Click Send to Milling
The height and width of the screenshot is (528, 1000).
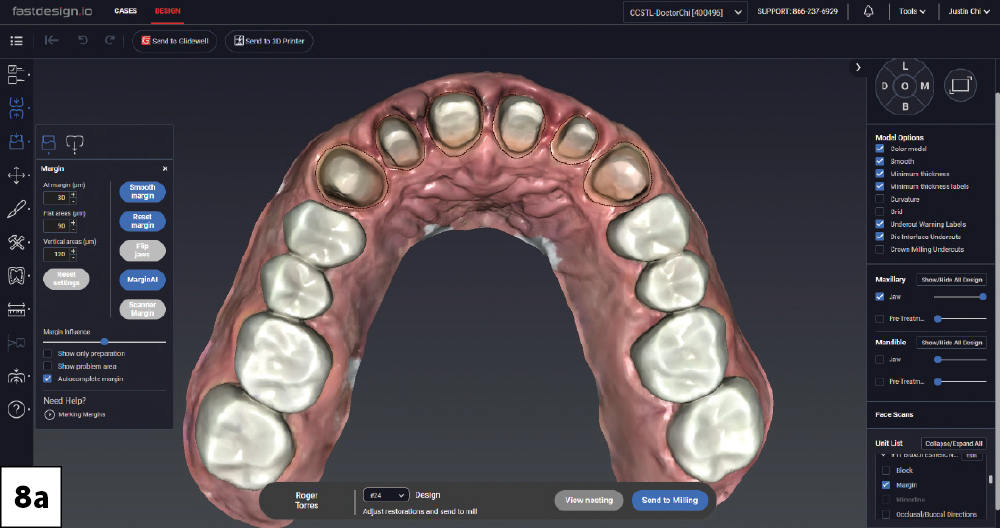[670, 500]
